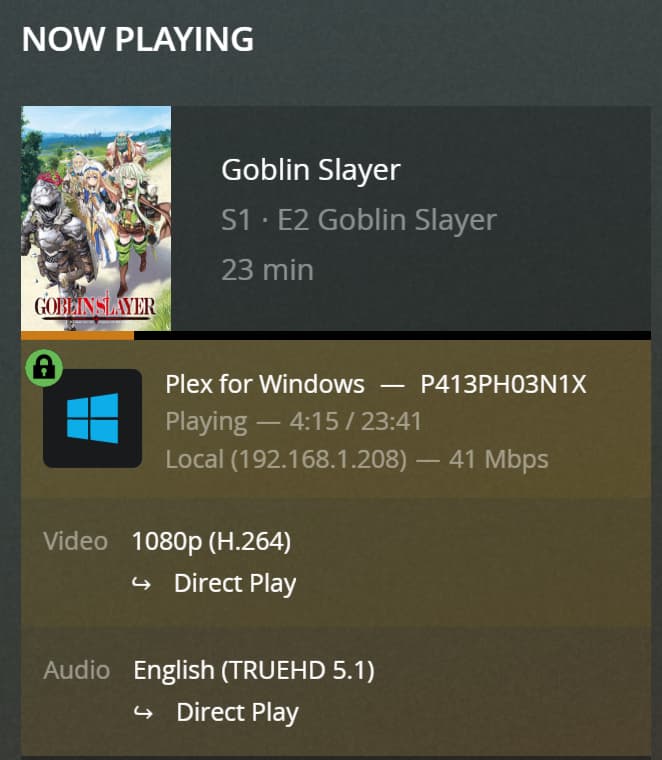Screen dimensions: 662x760
Task: Click the Windows platform logo icon
Action: coord(92,418)
